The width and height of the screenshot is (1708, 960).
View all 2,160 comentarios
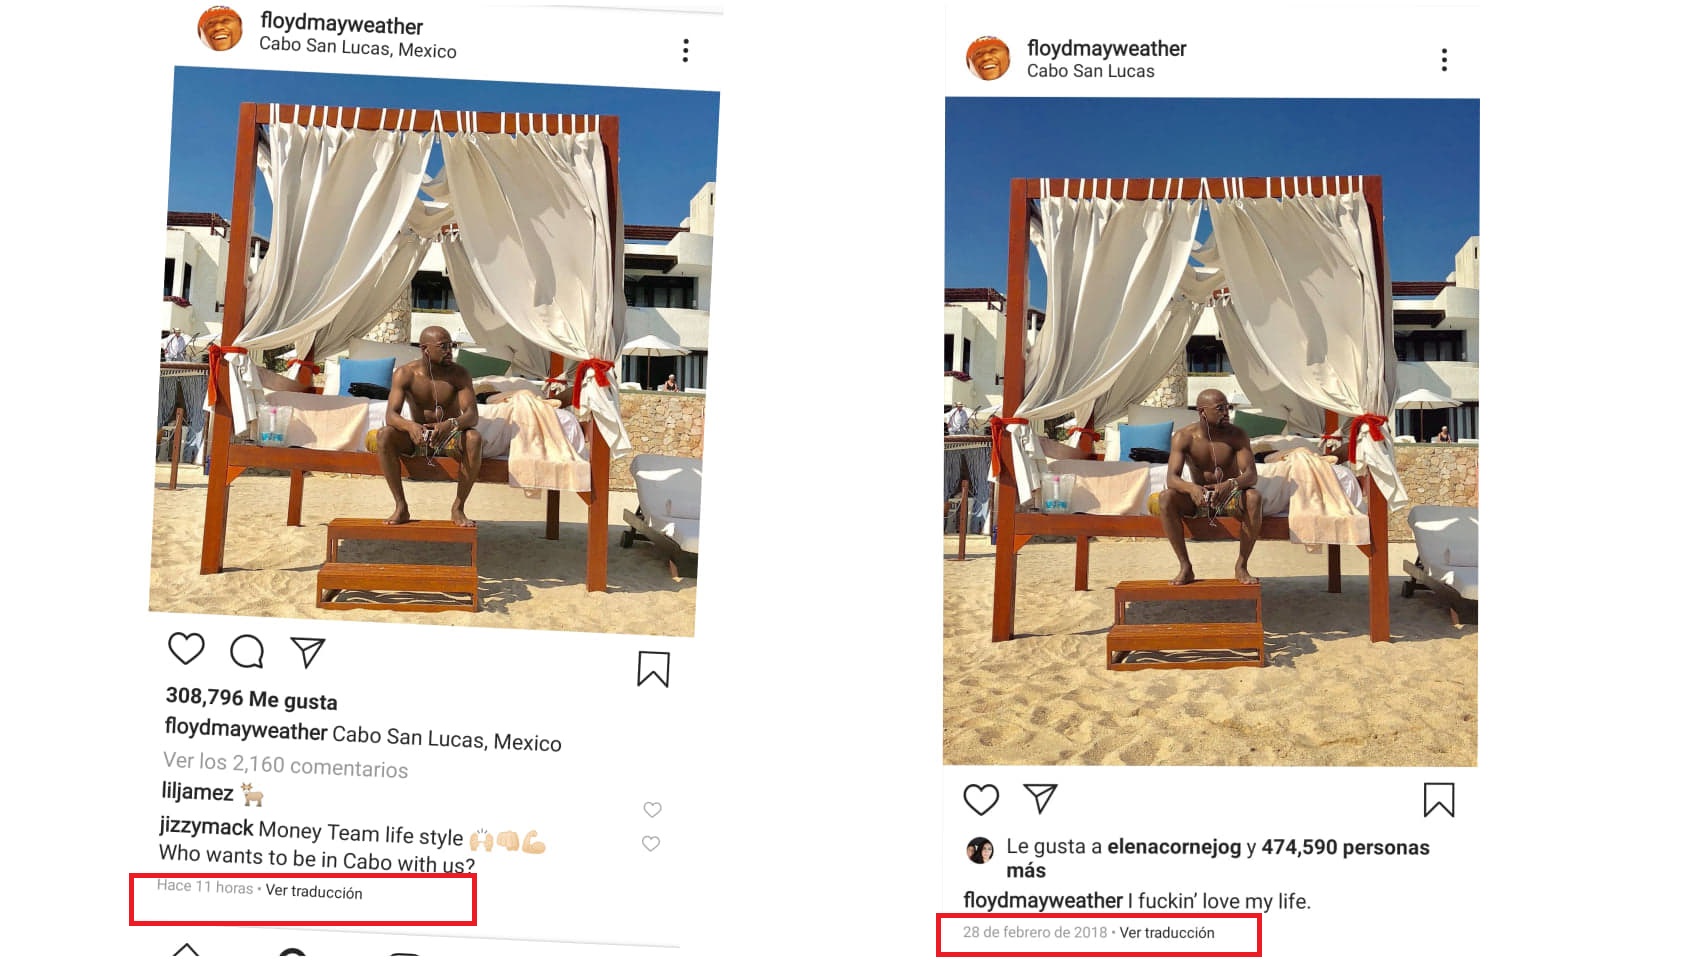[x=286, y=765]
